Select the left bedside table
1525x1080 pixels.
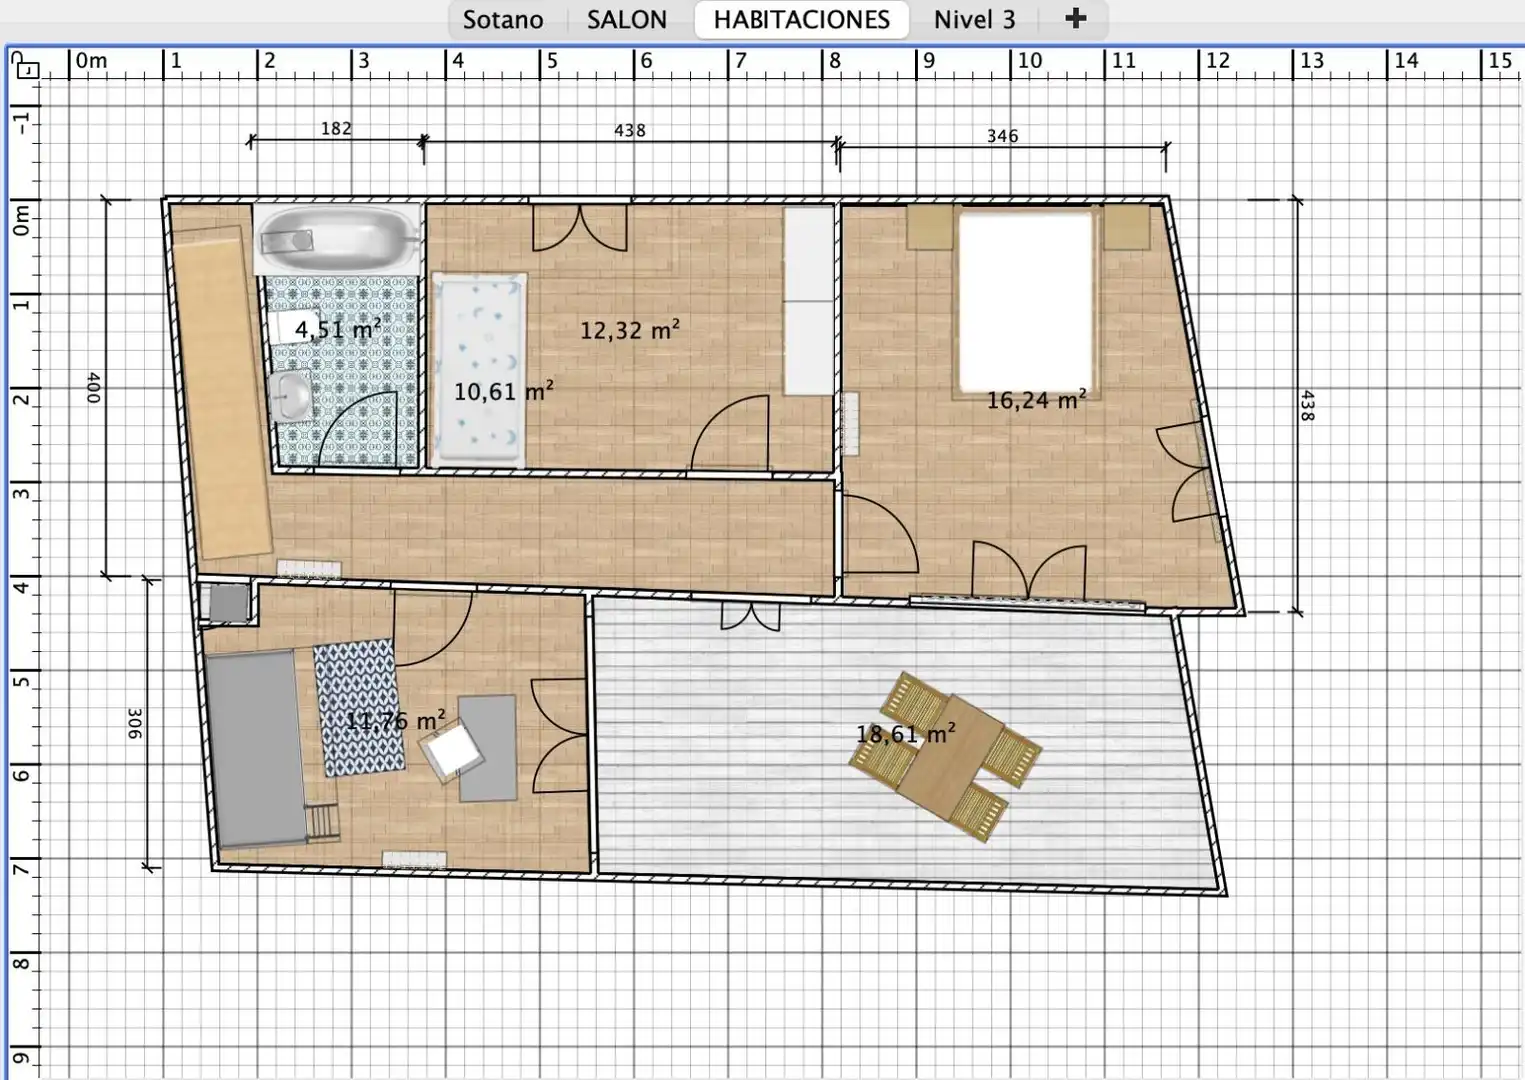[930, 227]
